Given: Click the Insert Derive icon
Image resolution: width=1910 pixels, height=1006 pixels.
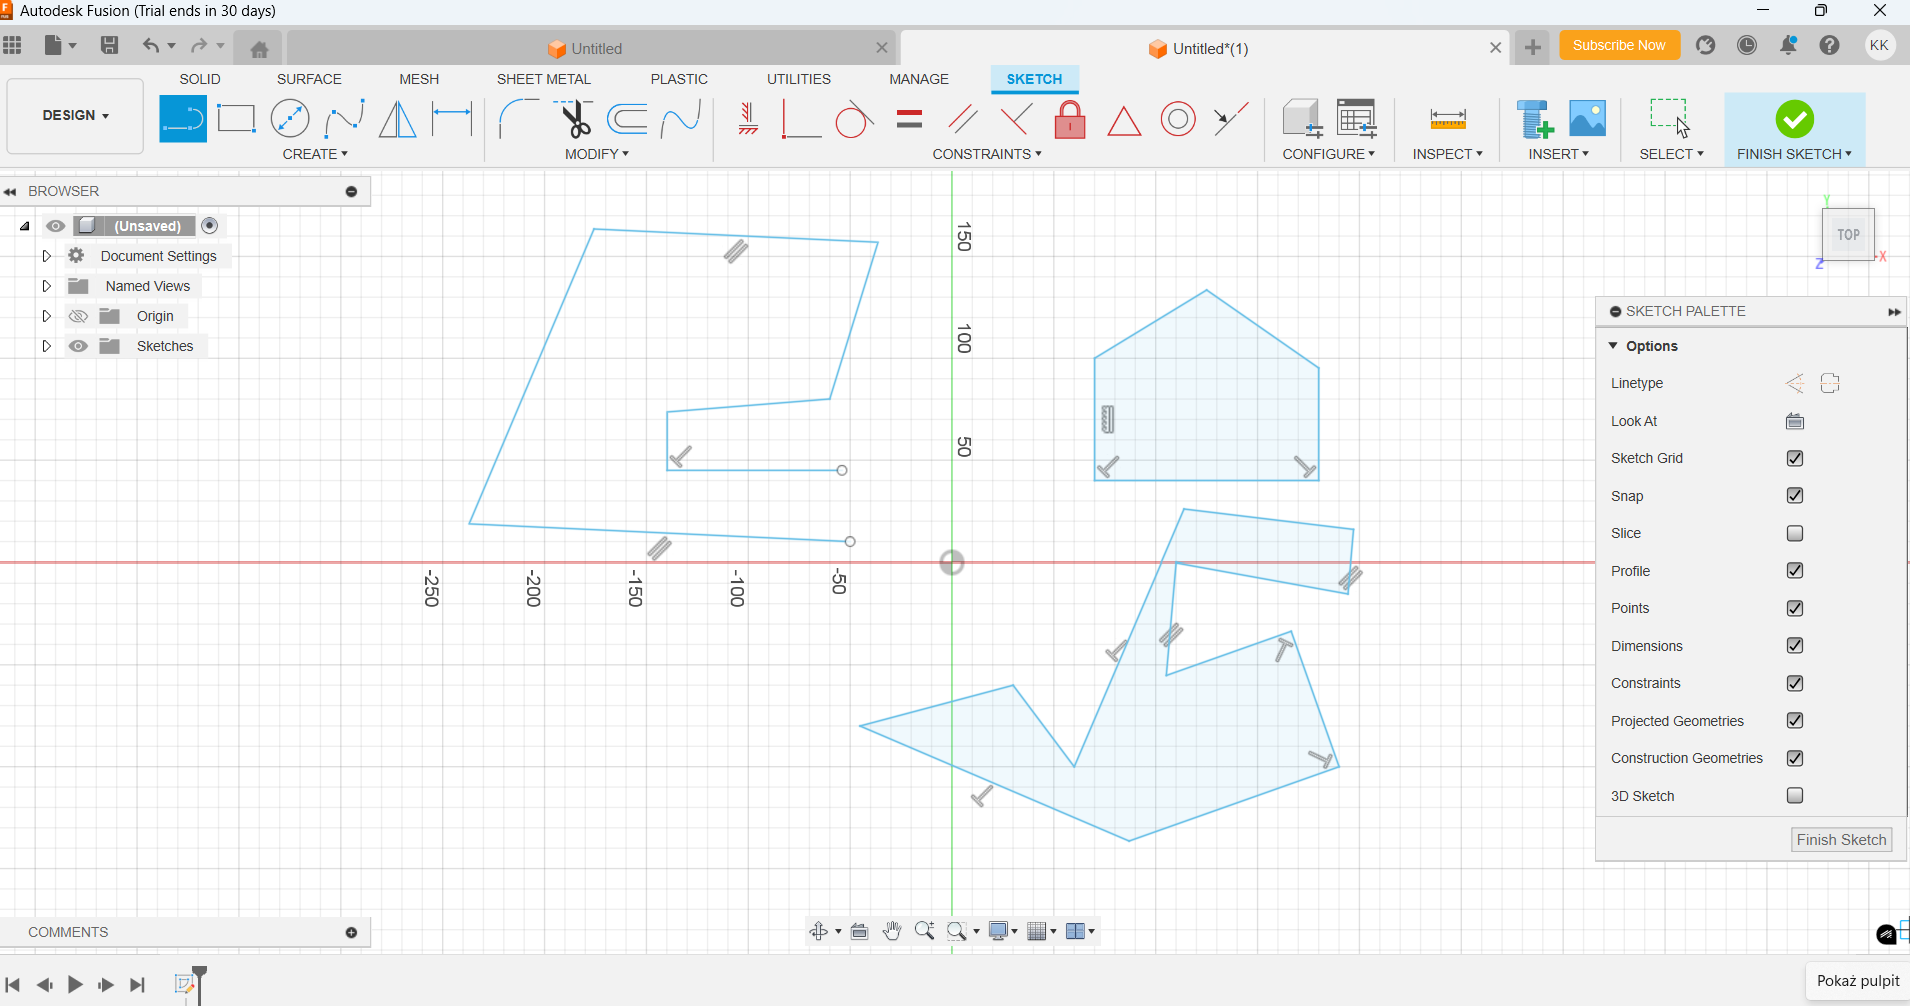Looking at the screenshot, I should point(1535,119).
